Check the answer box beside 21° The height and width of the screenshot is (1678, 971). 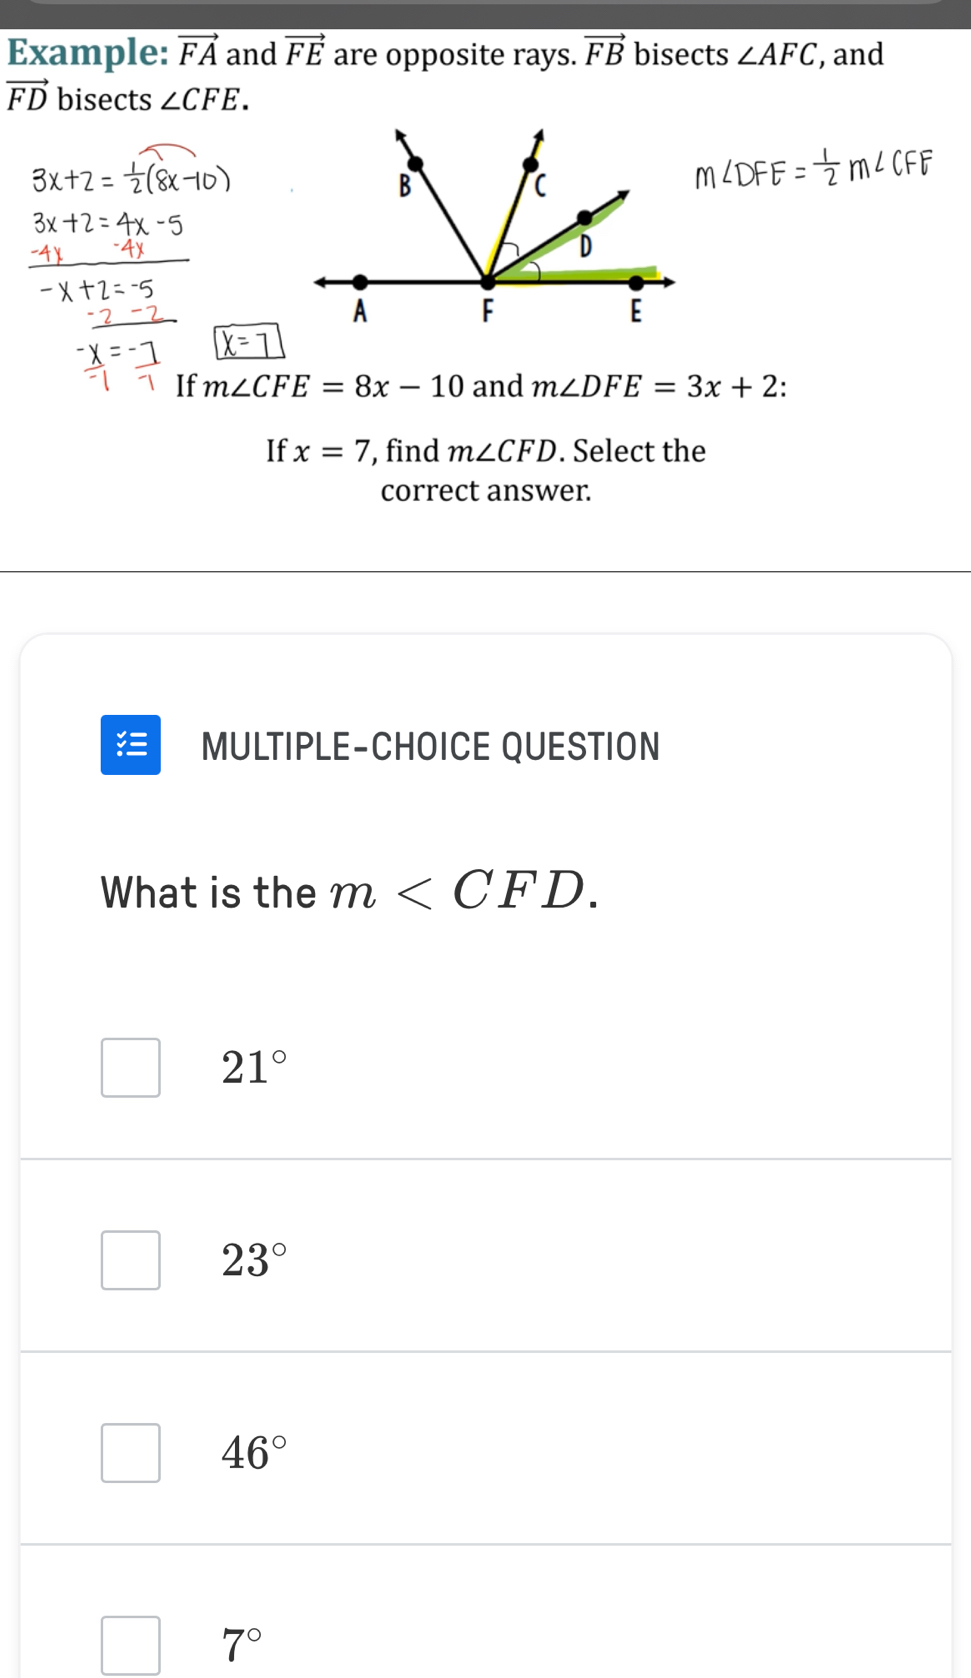[130, 1067]
